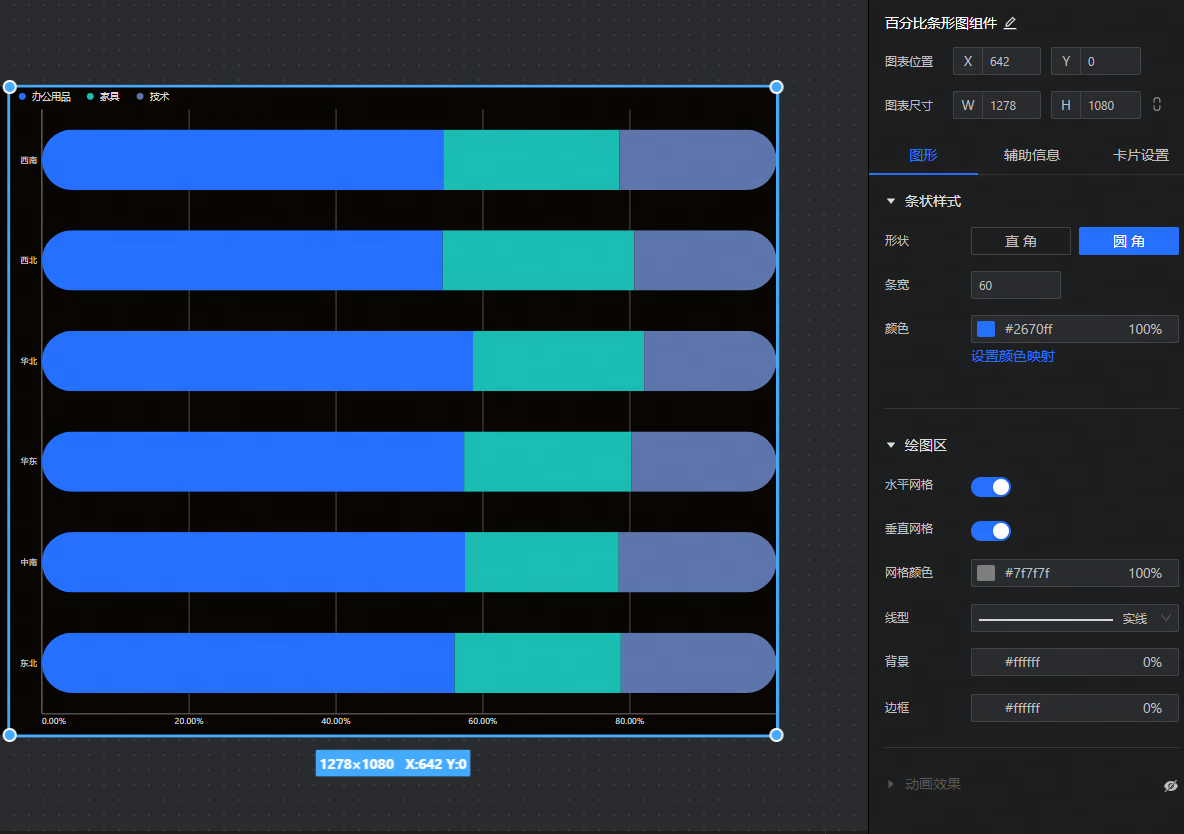Image resolution: width=1184 pixels, height=834 pixels.
Task: Disable the 垂直网格 switch
Action: (x=990, y=530)
